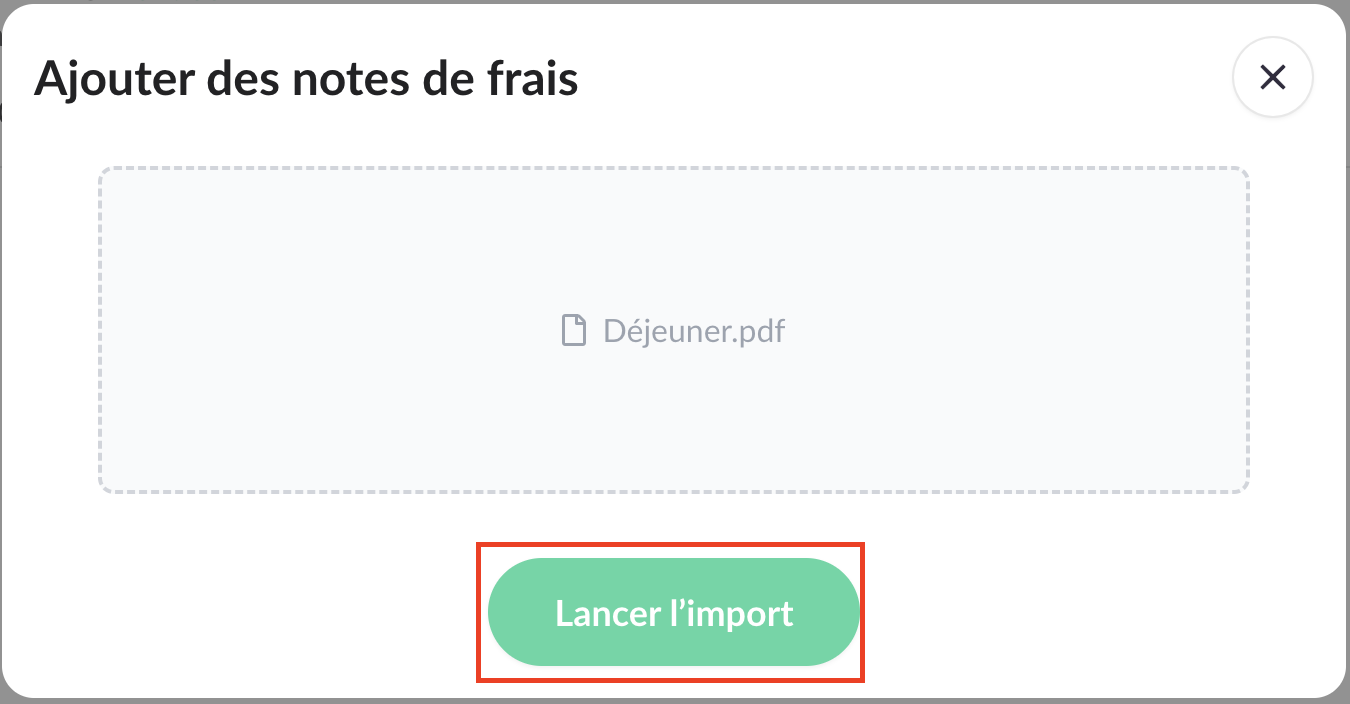1350x704 pixels.
Task: Click the uploaded document's page icon
Action: (x=573, y=330)
